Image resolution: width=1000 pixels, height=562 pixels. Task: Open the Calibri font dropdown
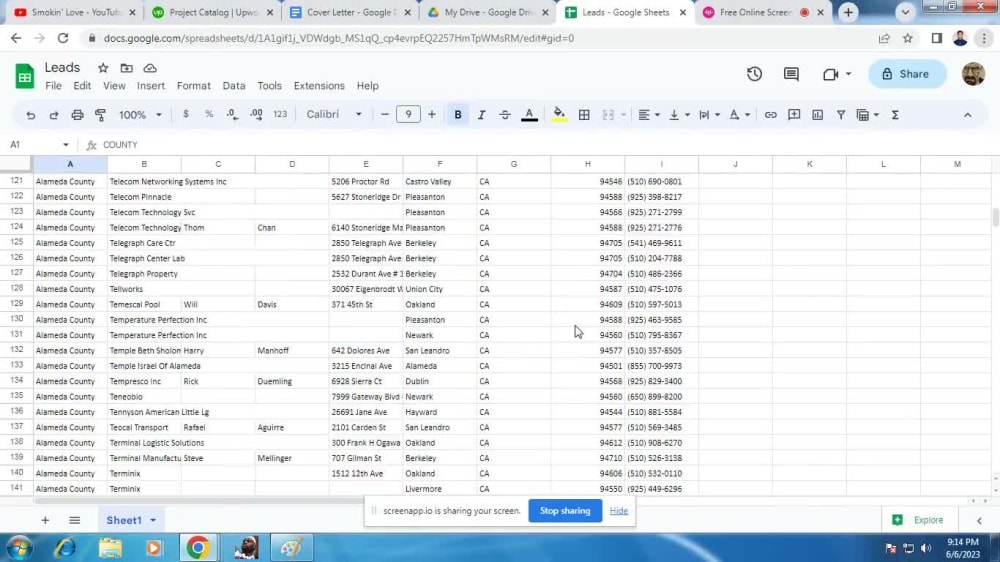point(334,115)
